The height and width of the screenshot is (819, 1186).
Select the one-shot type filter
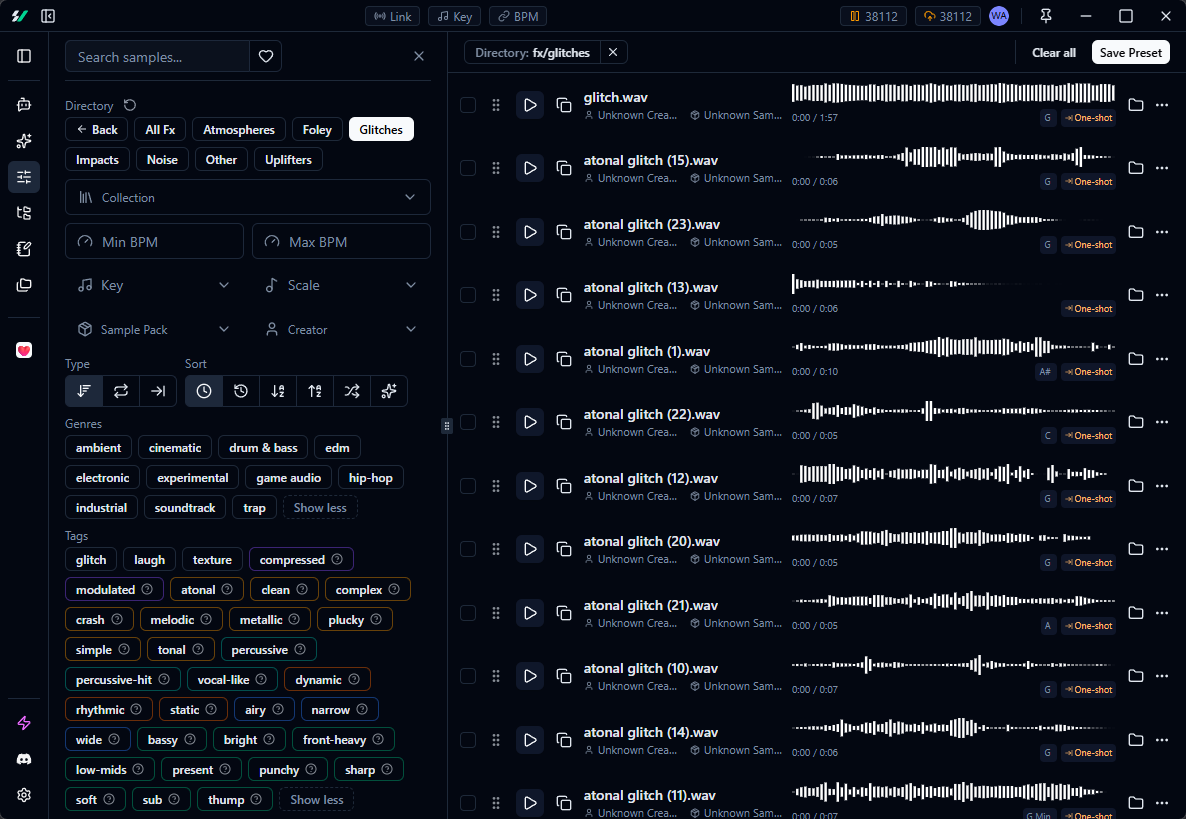[158, 391]
